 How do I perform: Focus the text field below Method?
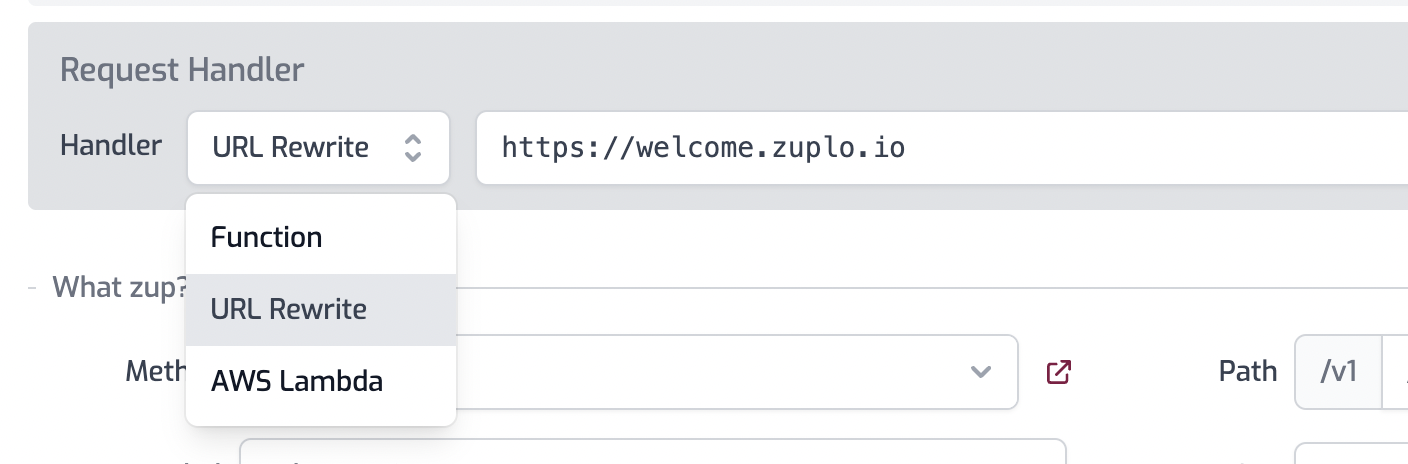click(x=650, y=452)
